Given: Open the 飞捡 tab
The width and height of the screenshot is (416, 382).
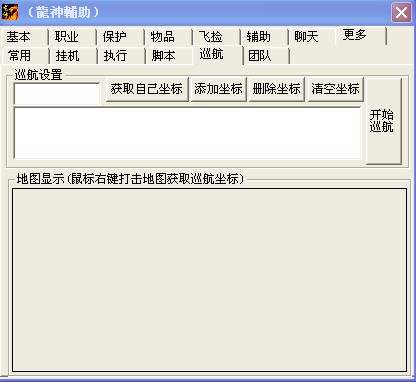Looking at the screenshot, I should 217,37.
